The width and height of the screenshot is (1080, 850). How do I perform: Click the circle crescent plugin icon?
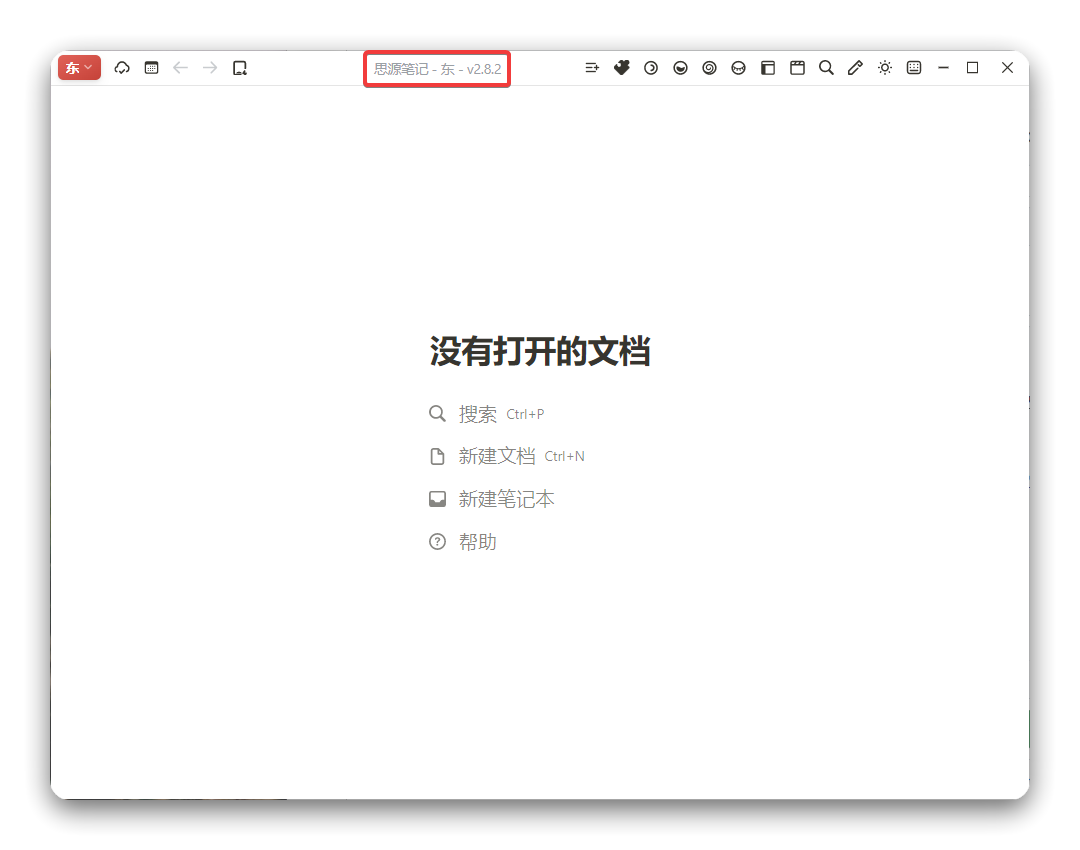(651, 68)
